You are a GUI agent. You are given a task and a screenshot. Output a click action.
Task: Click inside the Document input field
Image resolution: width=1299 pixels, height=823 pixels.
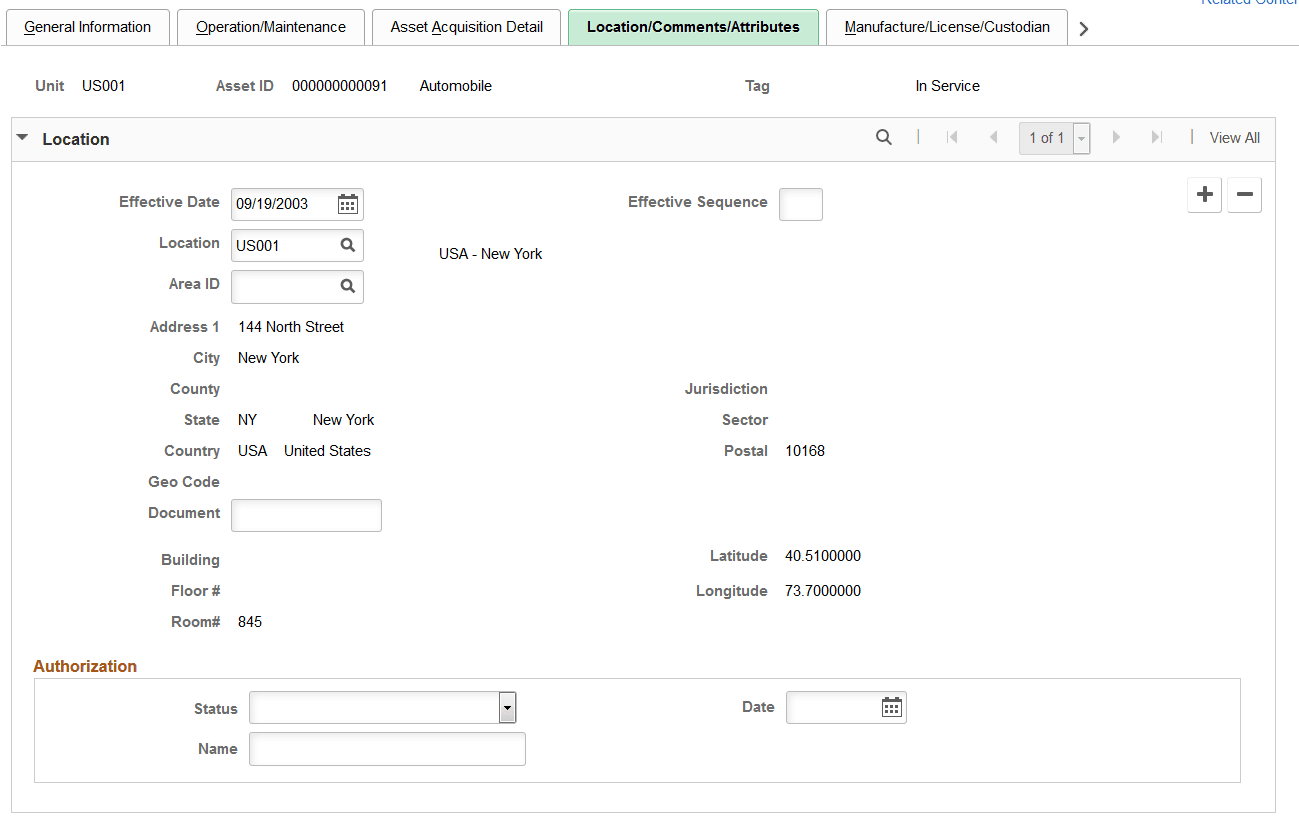305,515
